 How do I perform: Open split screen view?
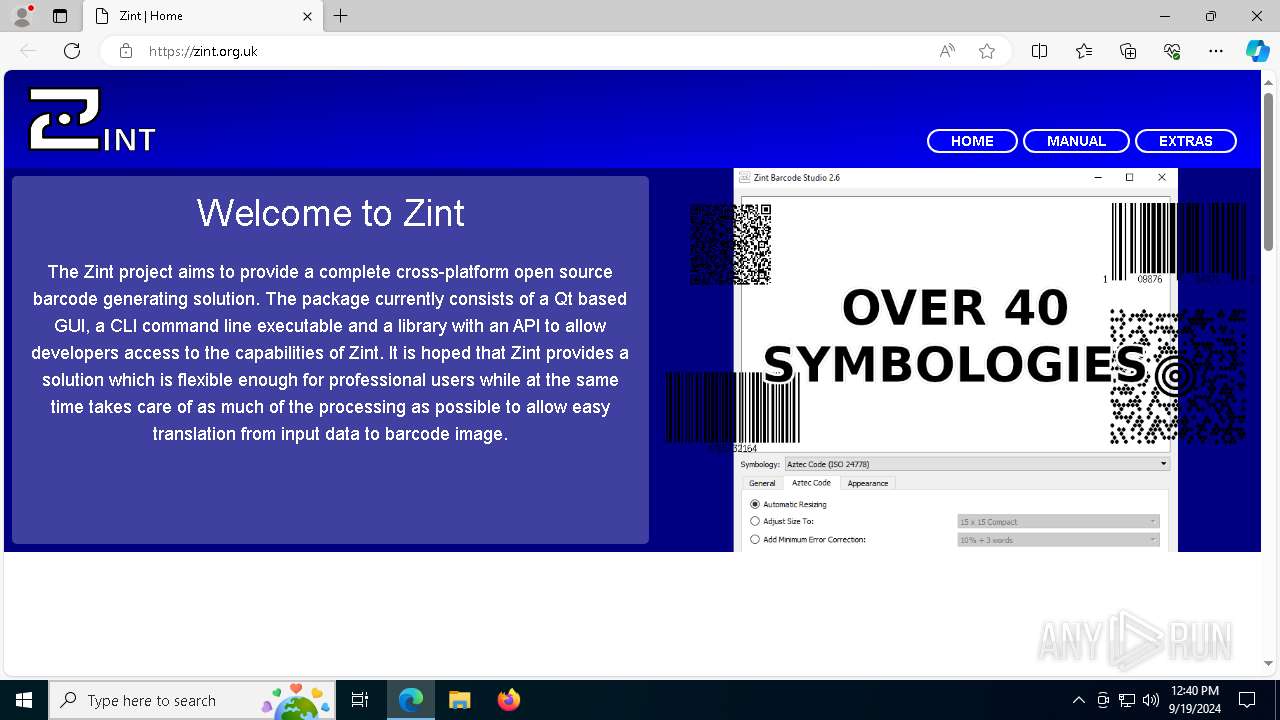pyautogui.click(x=1039, y=51)
